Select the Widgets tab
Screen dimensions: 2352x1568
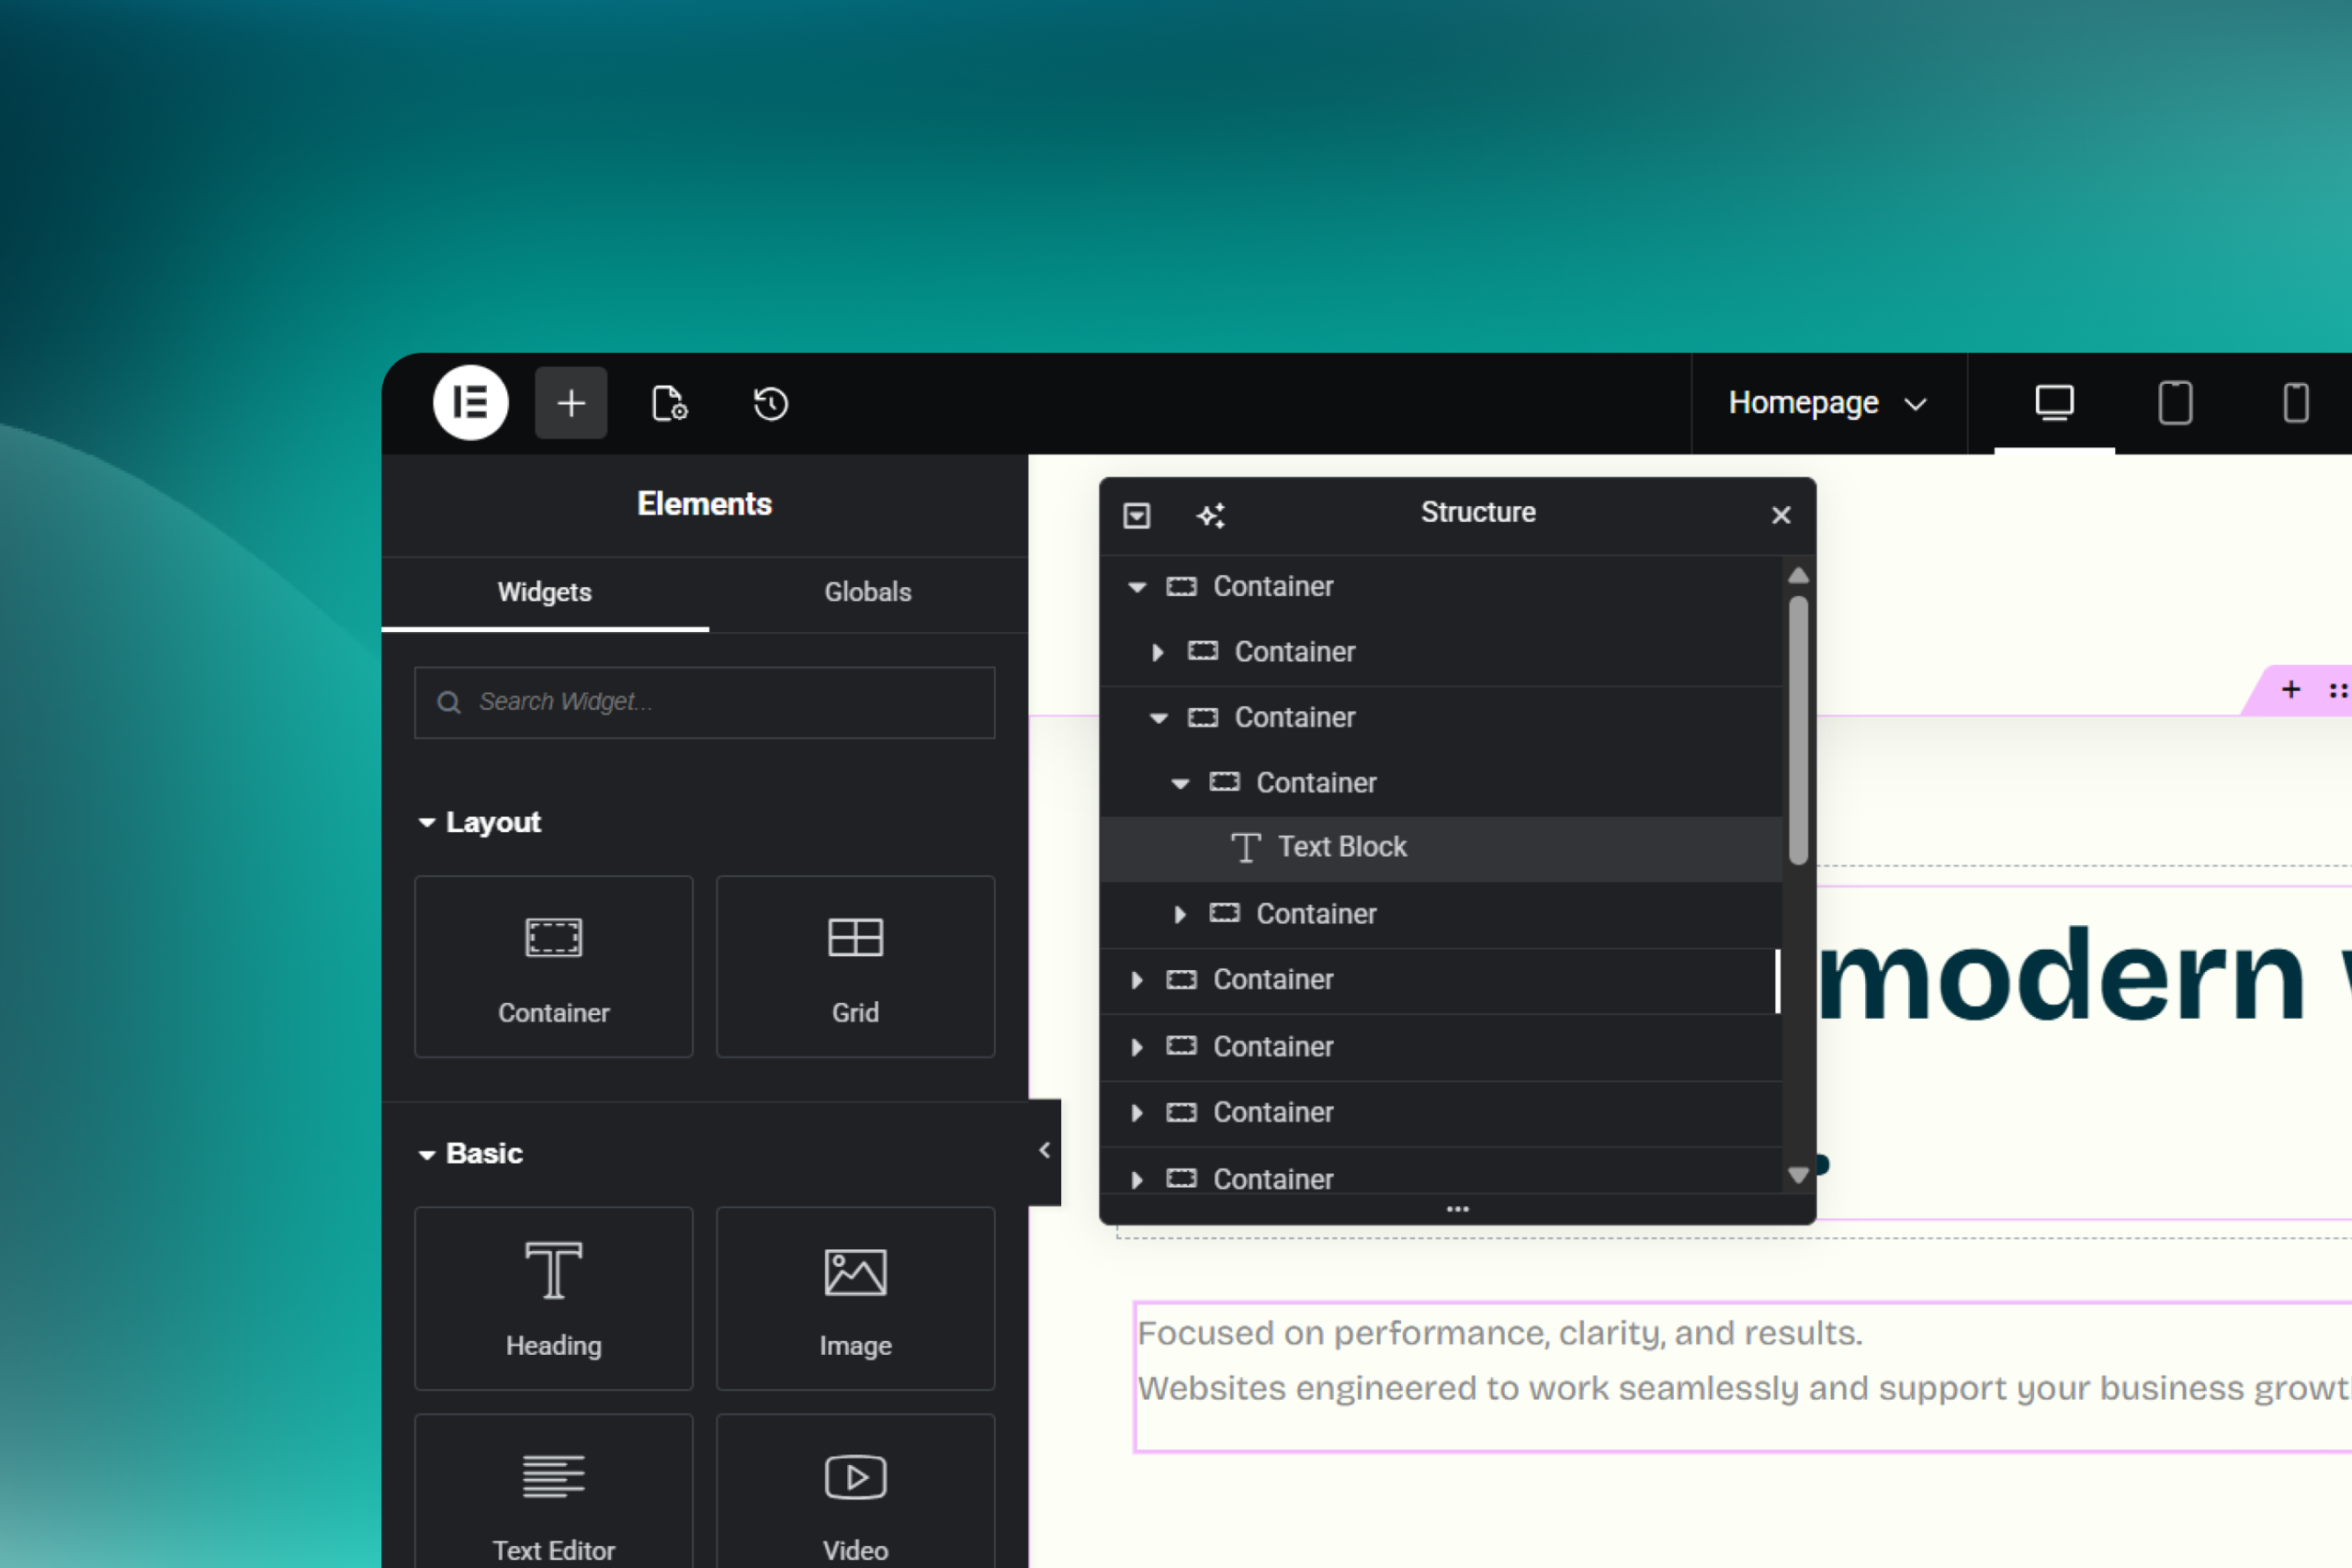tap(545, 592)
